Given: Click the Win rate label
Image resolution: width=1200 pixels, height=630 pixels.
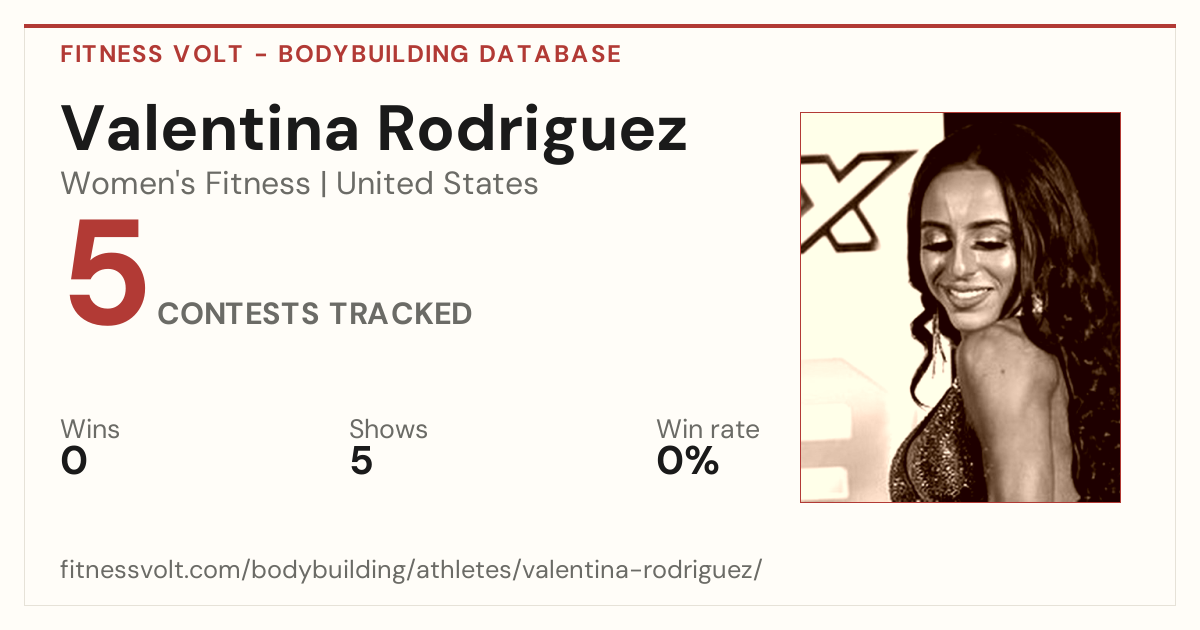Looking at the screenshot, I should (707, 430).
